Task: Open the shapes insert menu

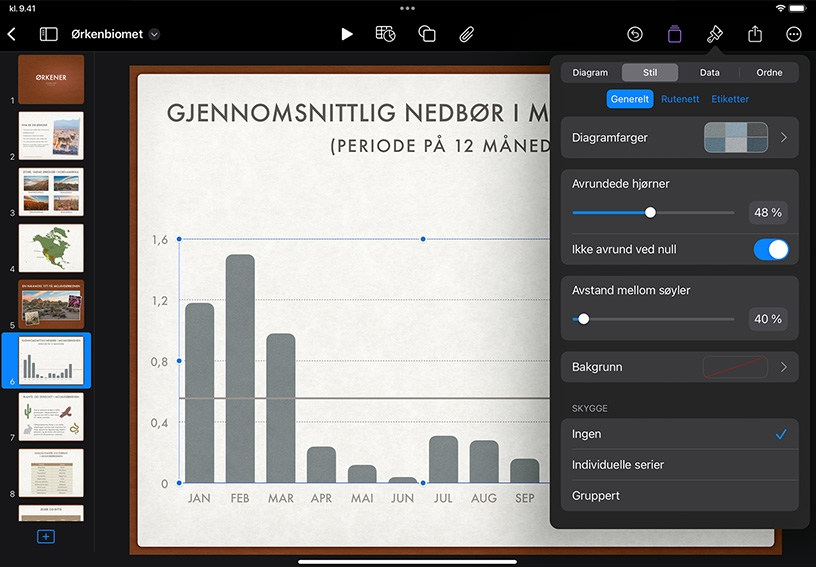Action: (427, 34)
